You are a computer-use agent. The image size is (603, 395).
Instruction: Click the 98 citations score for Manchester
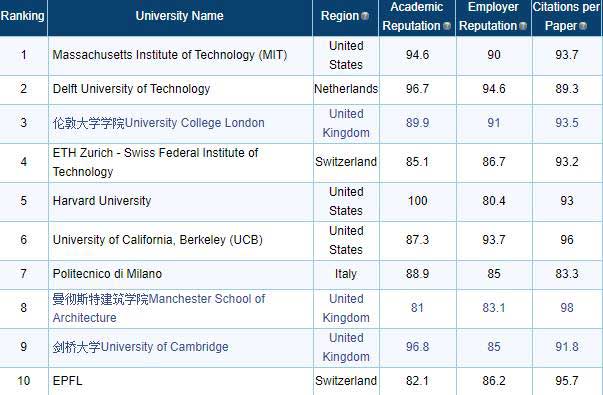(567, 308)
